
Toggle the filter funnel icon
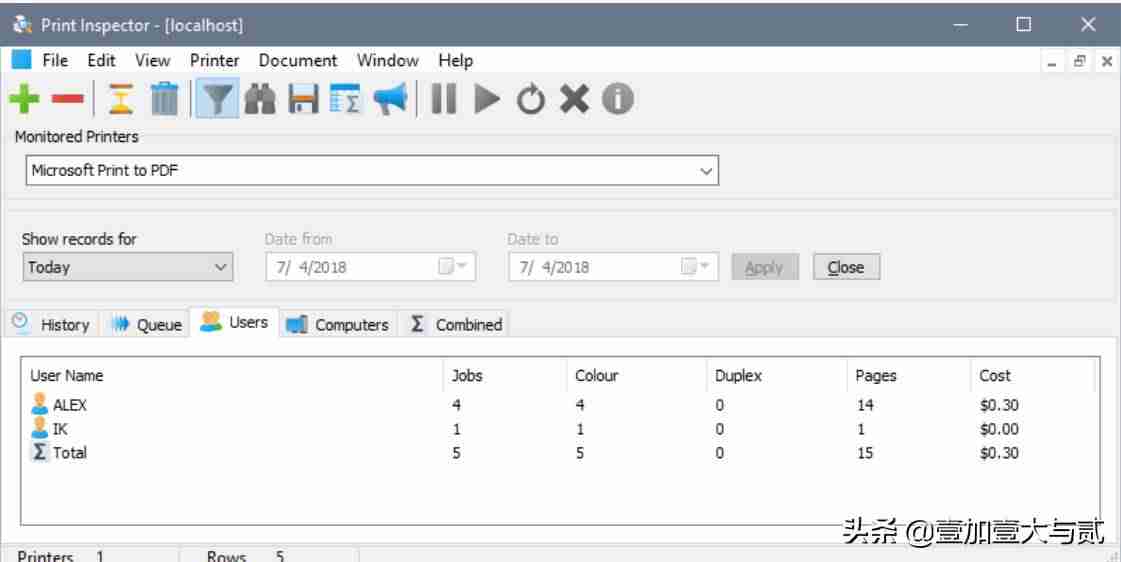pyautogui.click(x=217, y=99)
